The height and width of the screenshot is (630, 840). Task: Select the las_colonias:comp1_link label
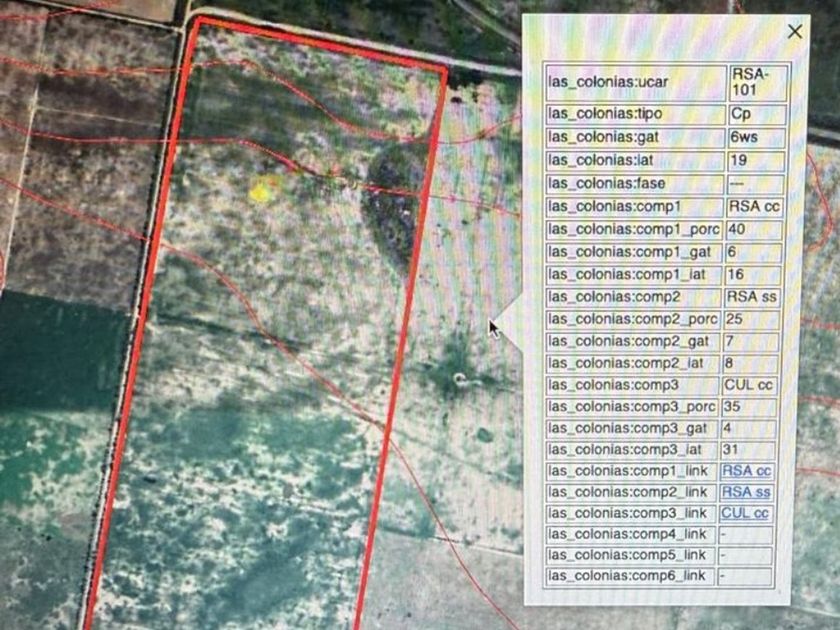pos(628,471)
